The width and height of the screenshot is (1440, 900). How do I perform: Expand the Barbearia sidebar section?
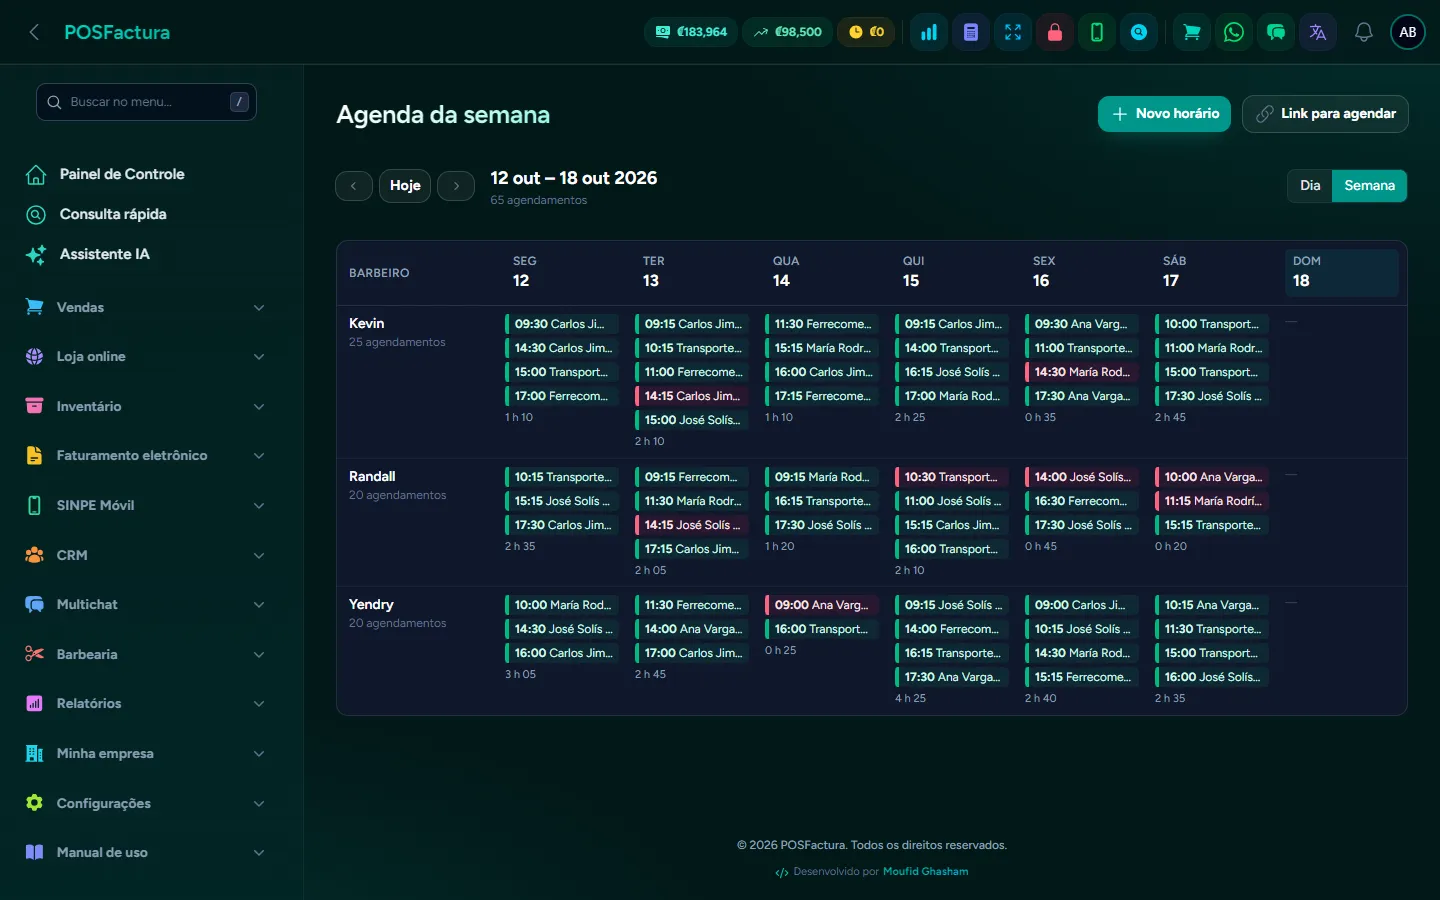pos(146,654)
